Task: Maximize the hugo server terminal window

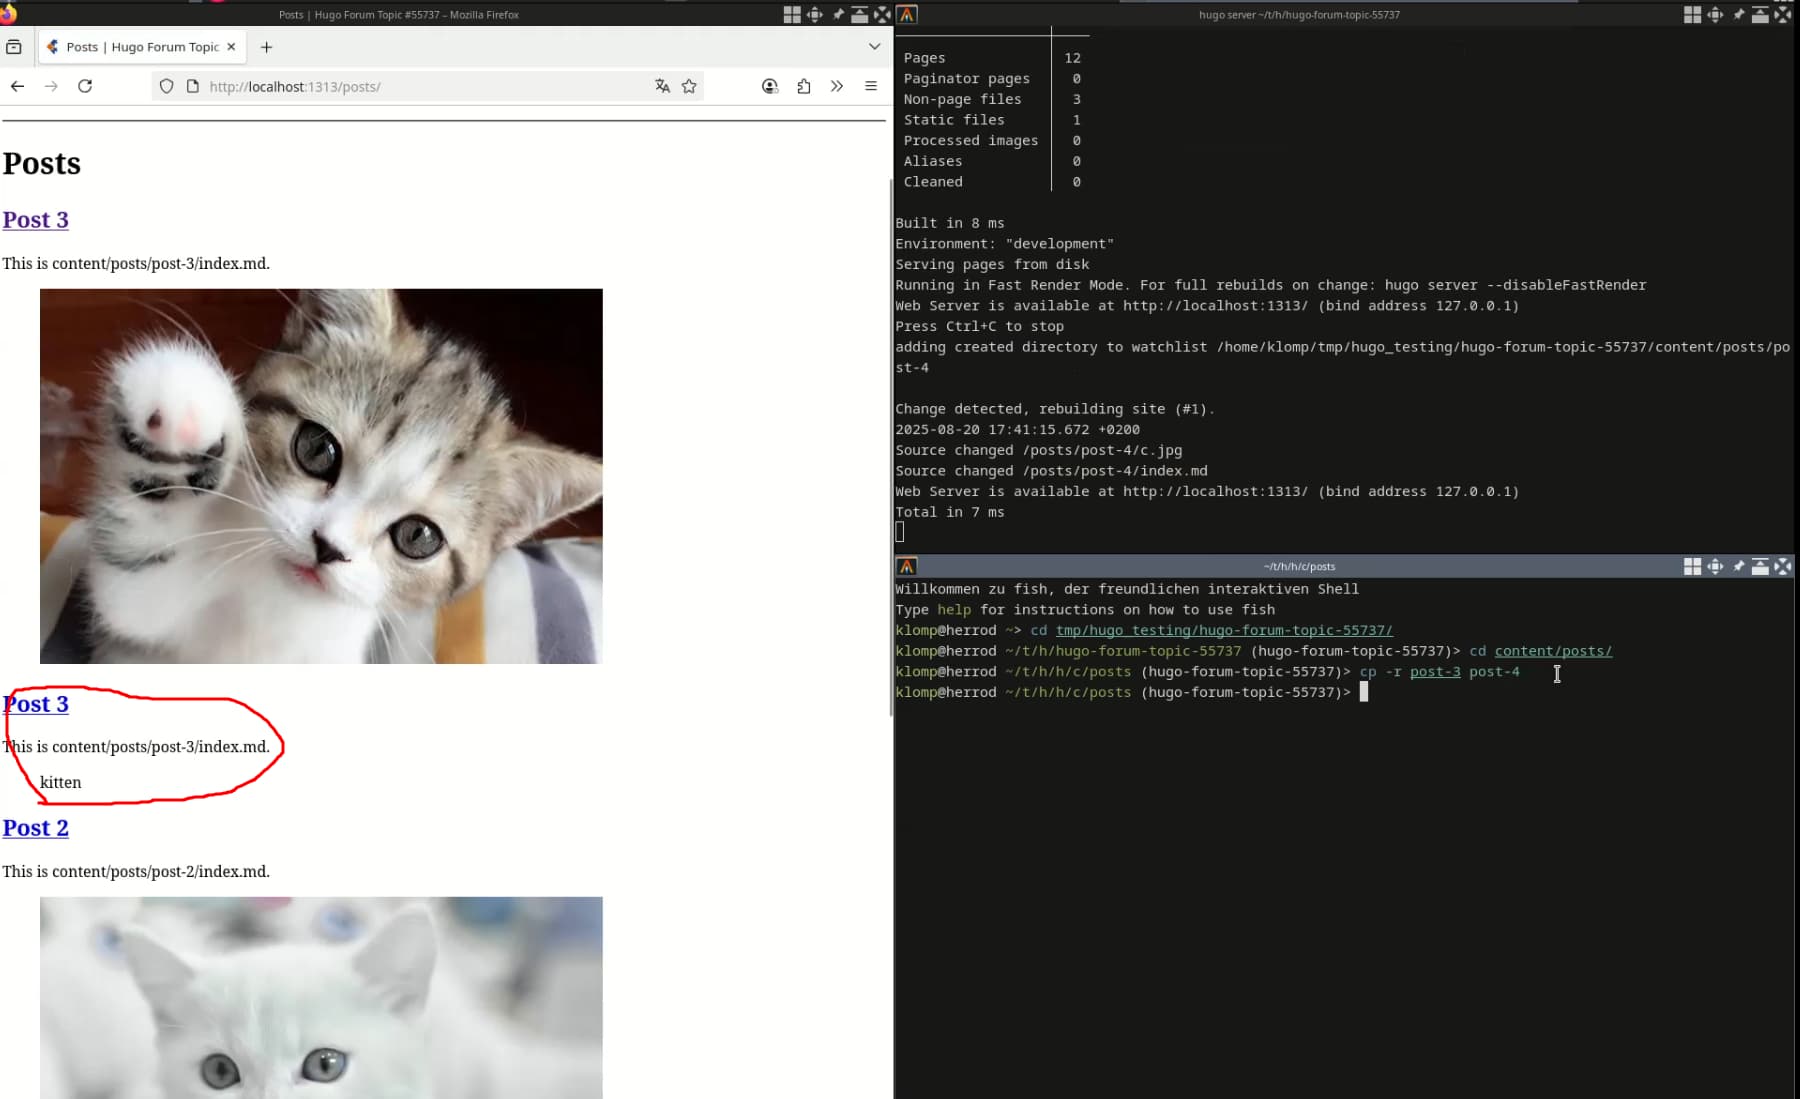Action: 1782,14
